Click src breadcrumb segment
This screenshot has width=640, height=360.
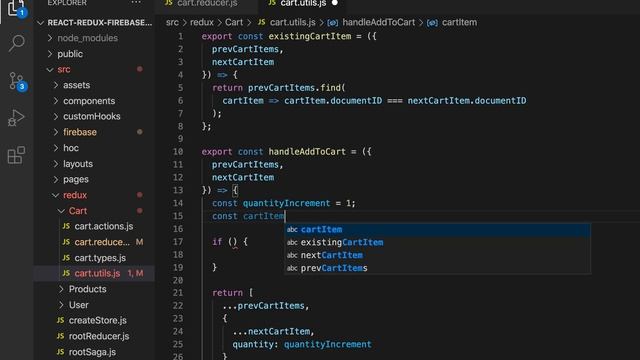[x=172, y=22]
